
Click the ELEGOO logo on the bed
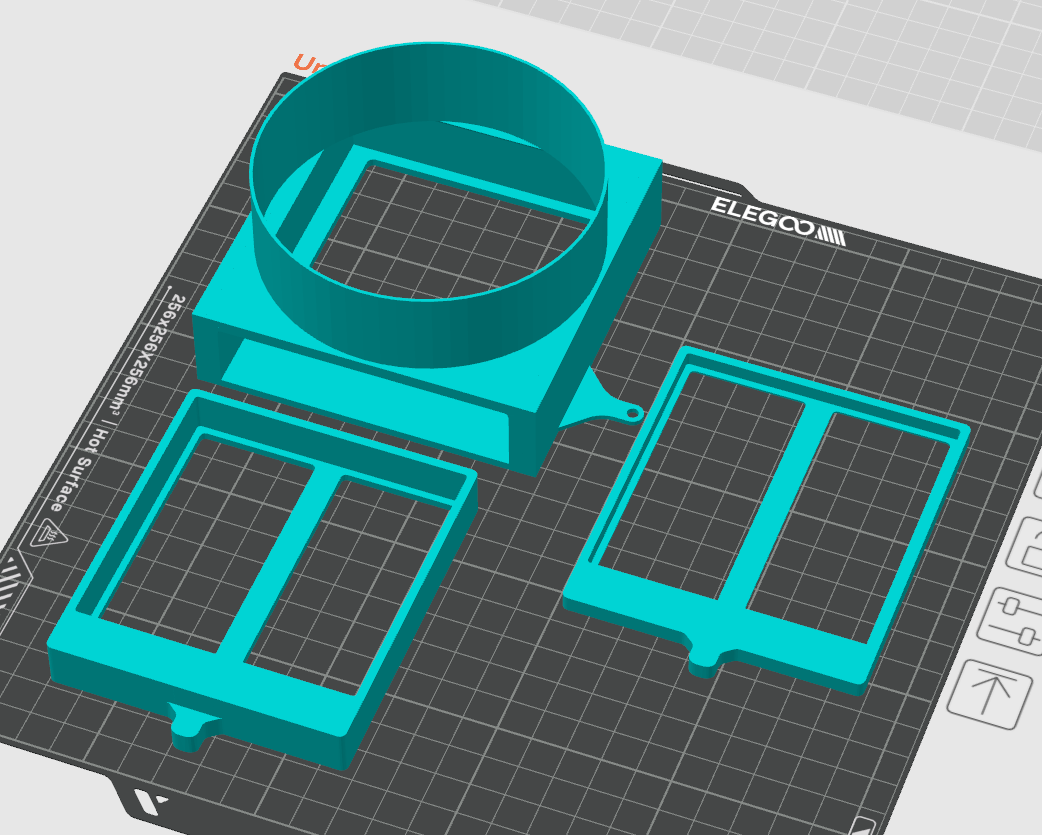[x=778, y=221]
